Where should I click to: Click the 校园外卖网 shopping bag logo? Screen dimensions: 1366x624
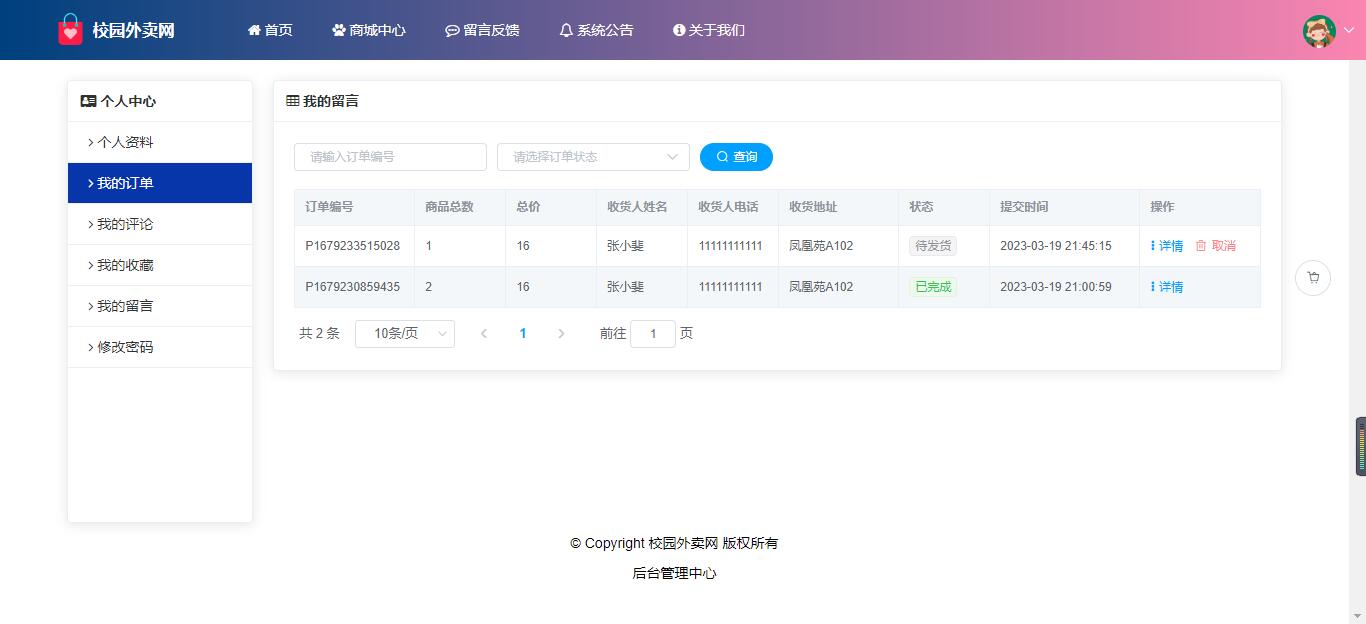pos(70,30)
